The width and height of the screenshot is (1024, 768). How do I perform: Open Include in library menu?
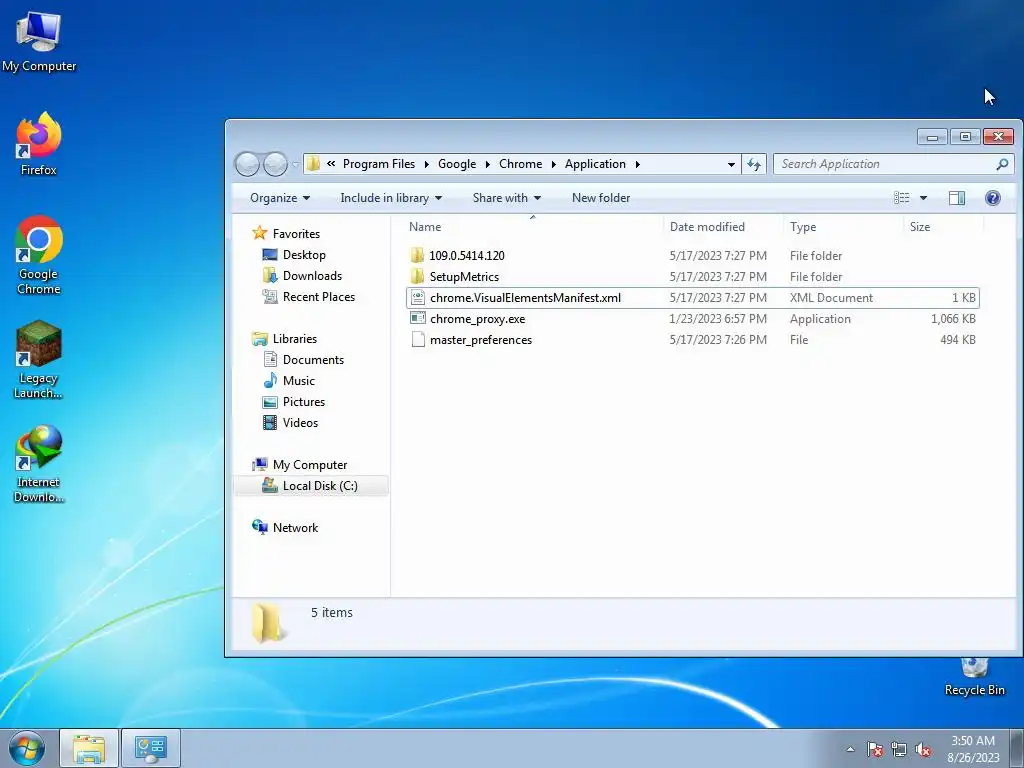(391, 198)
